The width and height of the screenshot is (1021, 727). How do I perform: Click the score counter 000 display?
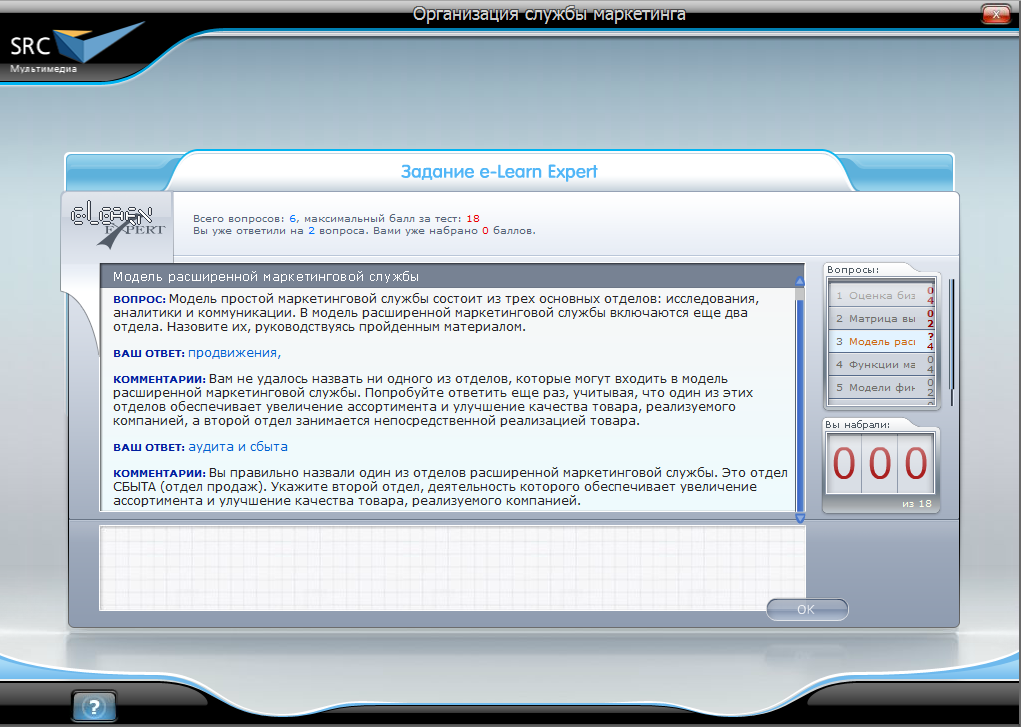pyautogui.click(x=880, y=464)
